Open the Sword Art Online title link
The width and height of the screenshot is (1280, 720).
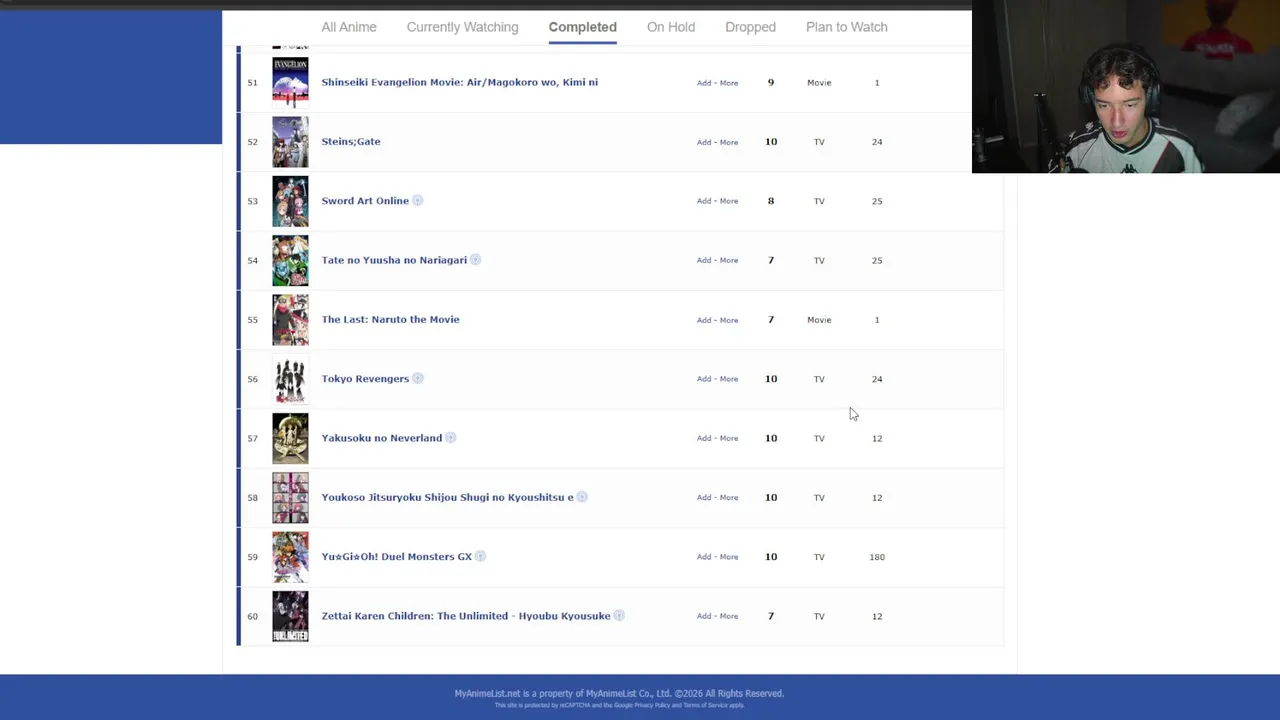[x=365, y=201]
